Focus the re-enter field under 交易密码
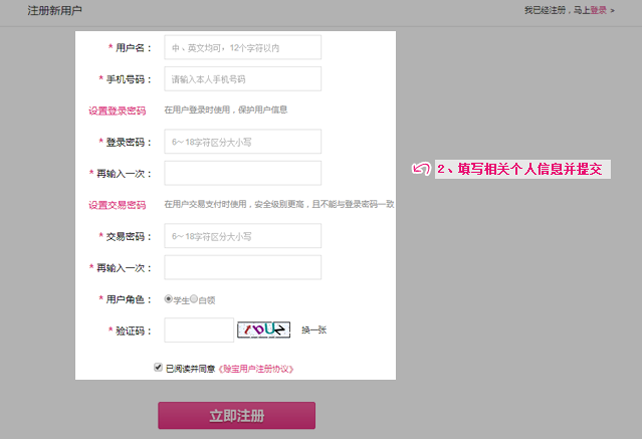Viewport: 642px width, 439px height. 243,267
